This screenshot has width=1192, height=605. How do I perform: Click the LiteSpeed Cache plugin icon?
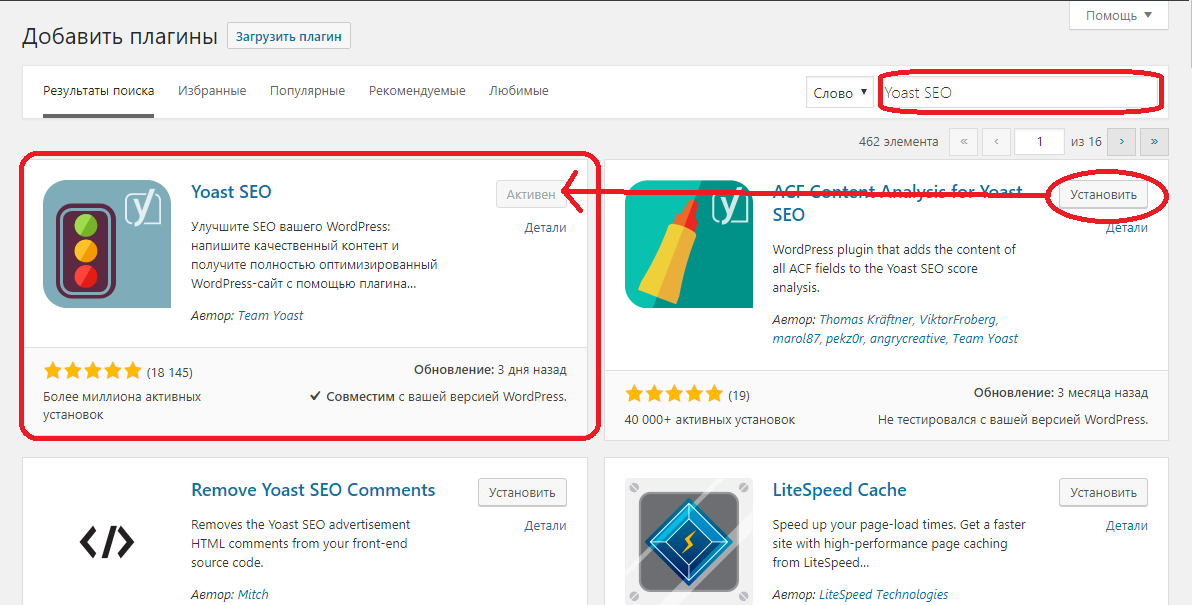point(689,542)
